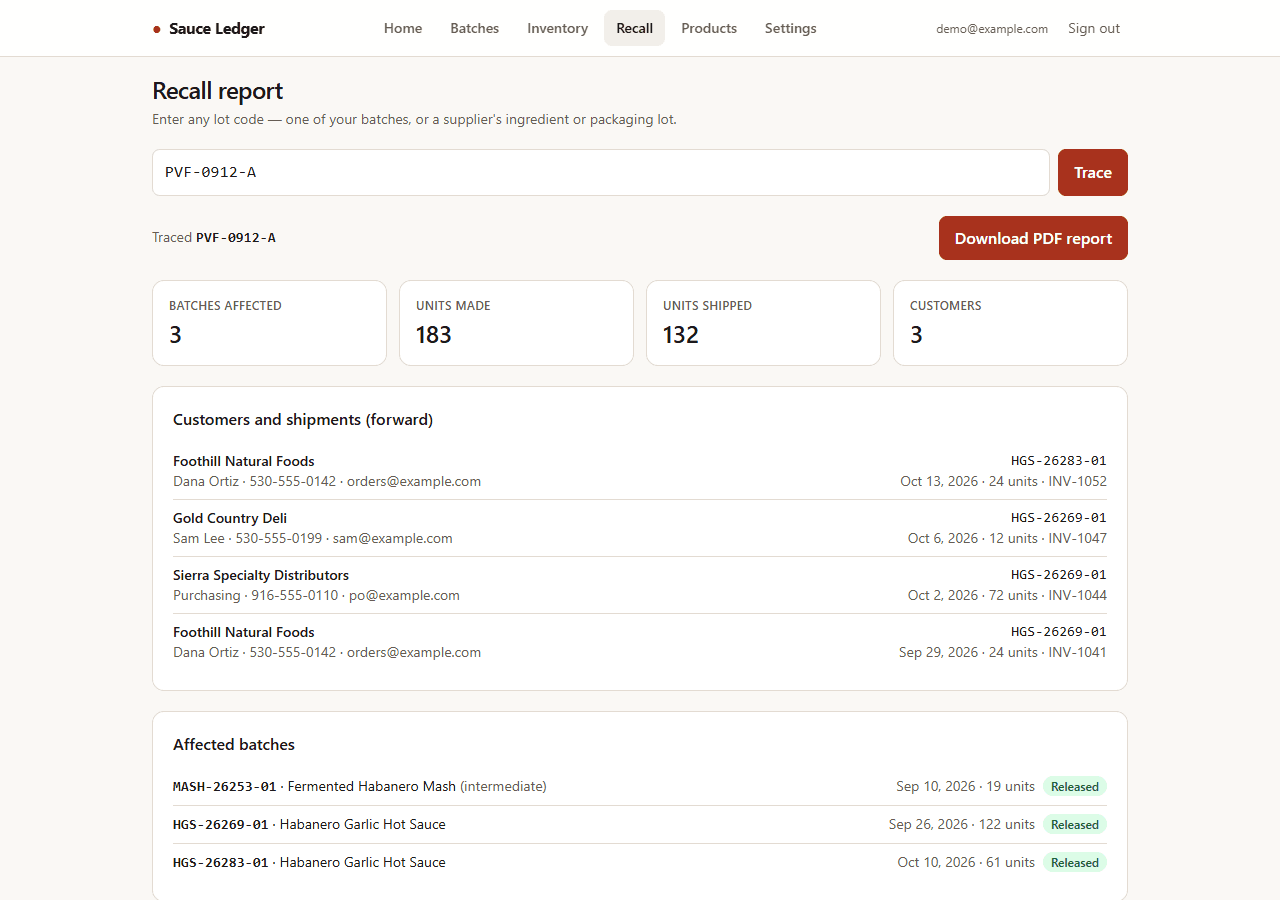Click the traced lot code PVF-0912-A text
Image resolution: width=1280 pixels, height=900 pixels.
point(236,238)
